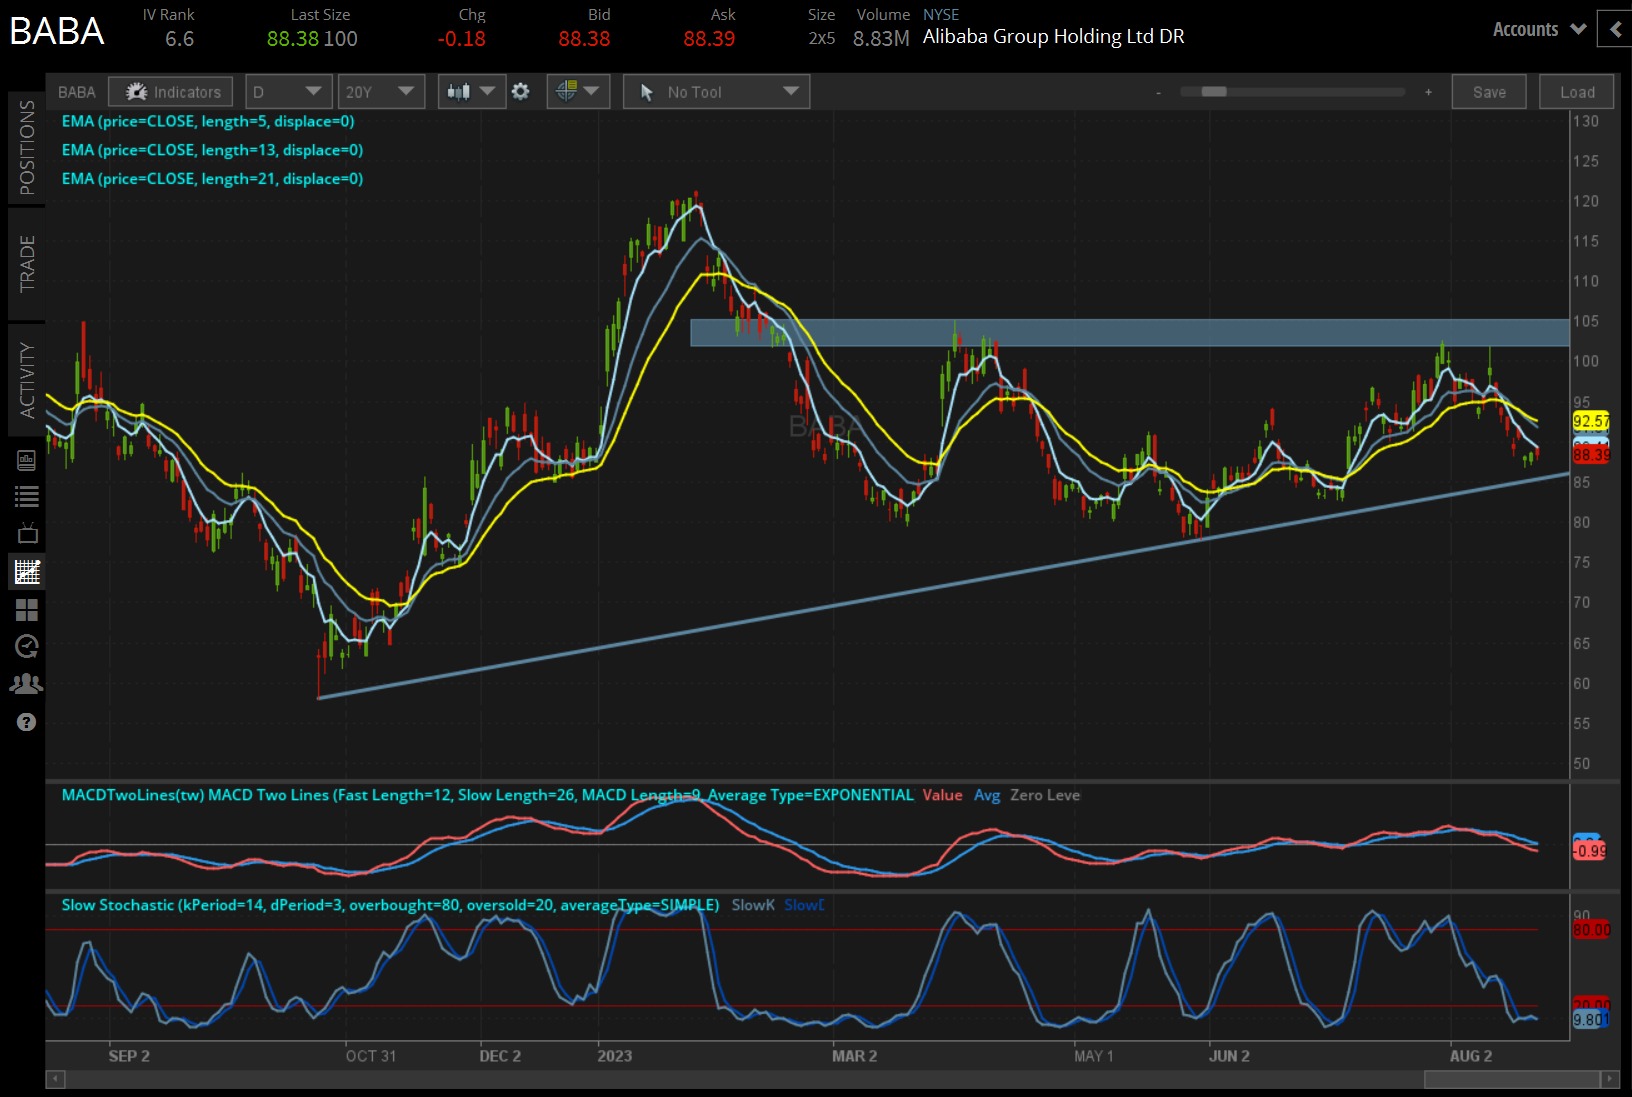This screenshot has width=1632, height=1097.
Task: Open the news book icon in sidebar
Action: 26,460
